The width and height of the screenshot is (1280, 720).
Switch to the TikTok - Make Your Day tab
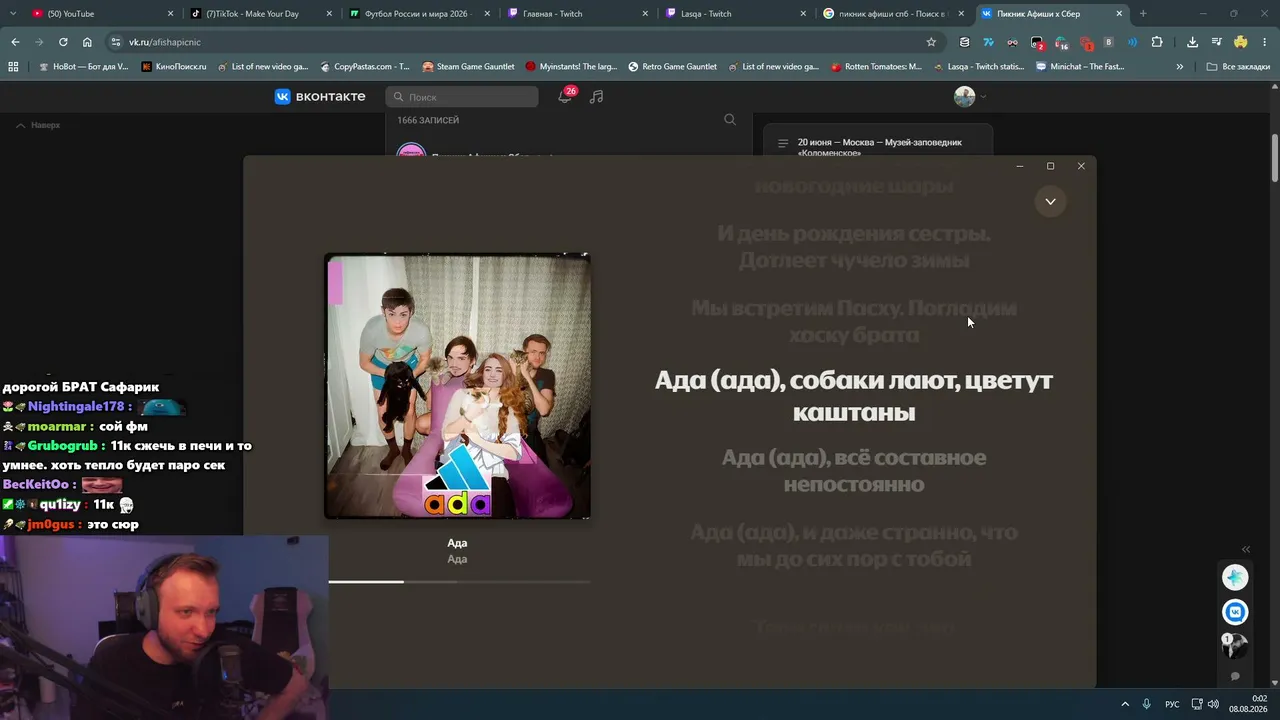pos(260,14)
